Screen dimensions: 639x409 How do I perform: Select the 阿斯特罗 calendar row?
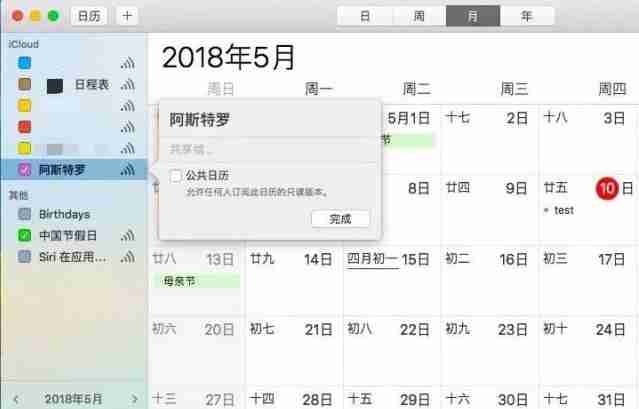[x=74, y=169]
